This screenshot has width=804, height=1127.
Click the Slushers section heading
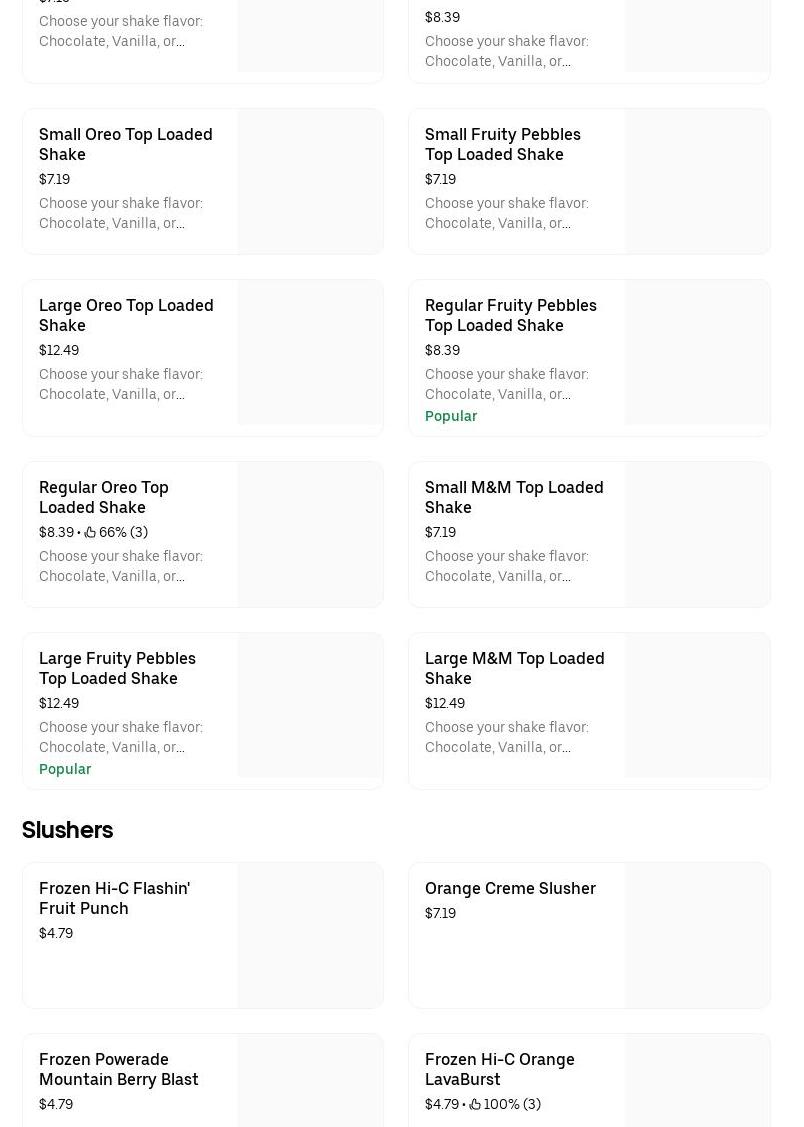pyautogui.click(x=68, y=830)
